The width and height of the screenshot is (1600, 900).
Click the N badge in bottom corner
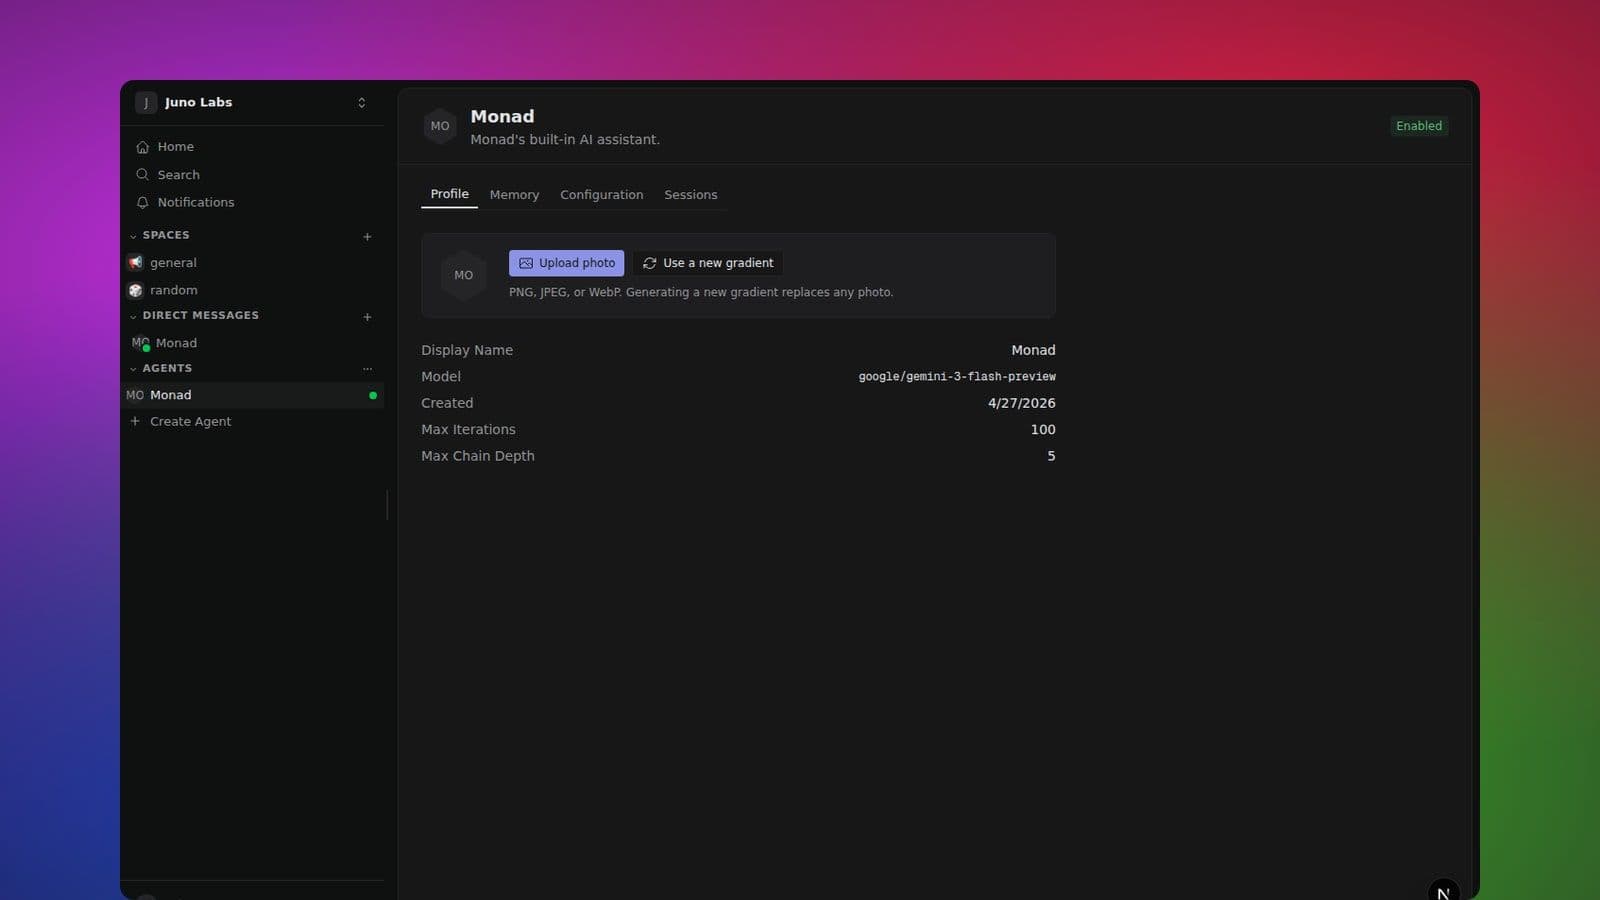pos(1443,892)
